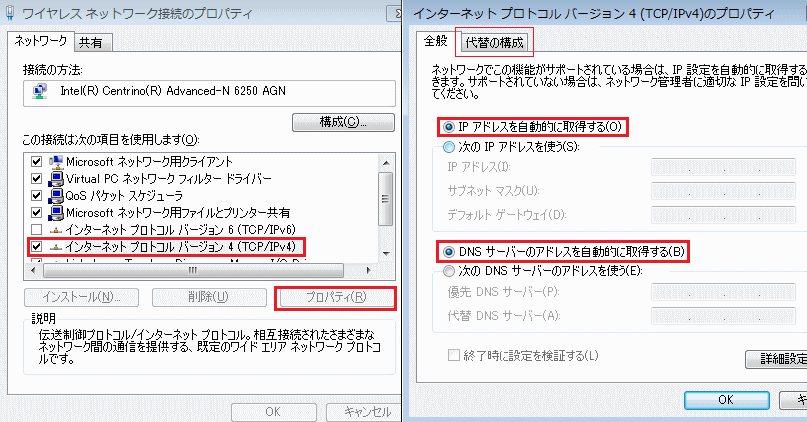Click the vertical scrollbar thumb of item list
The image size is (807, 422).
click(385, 199)
